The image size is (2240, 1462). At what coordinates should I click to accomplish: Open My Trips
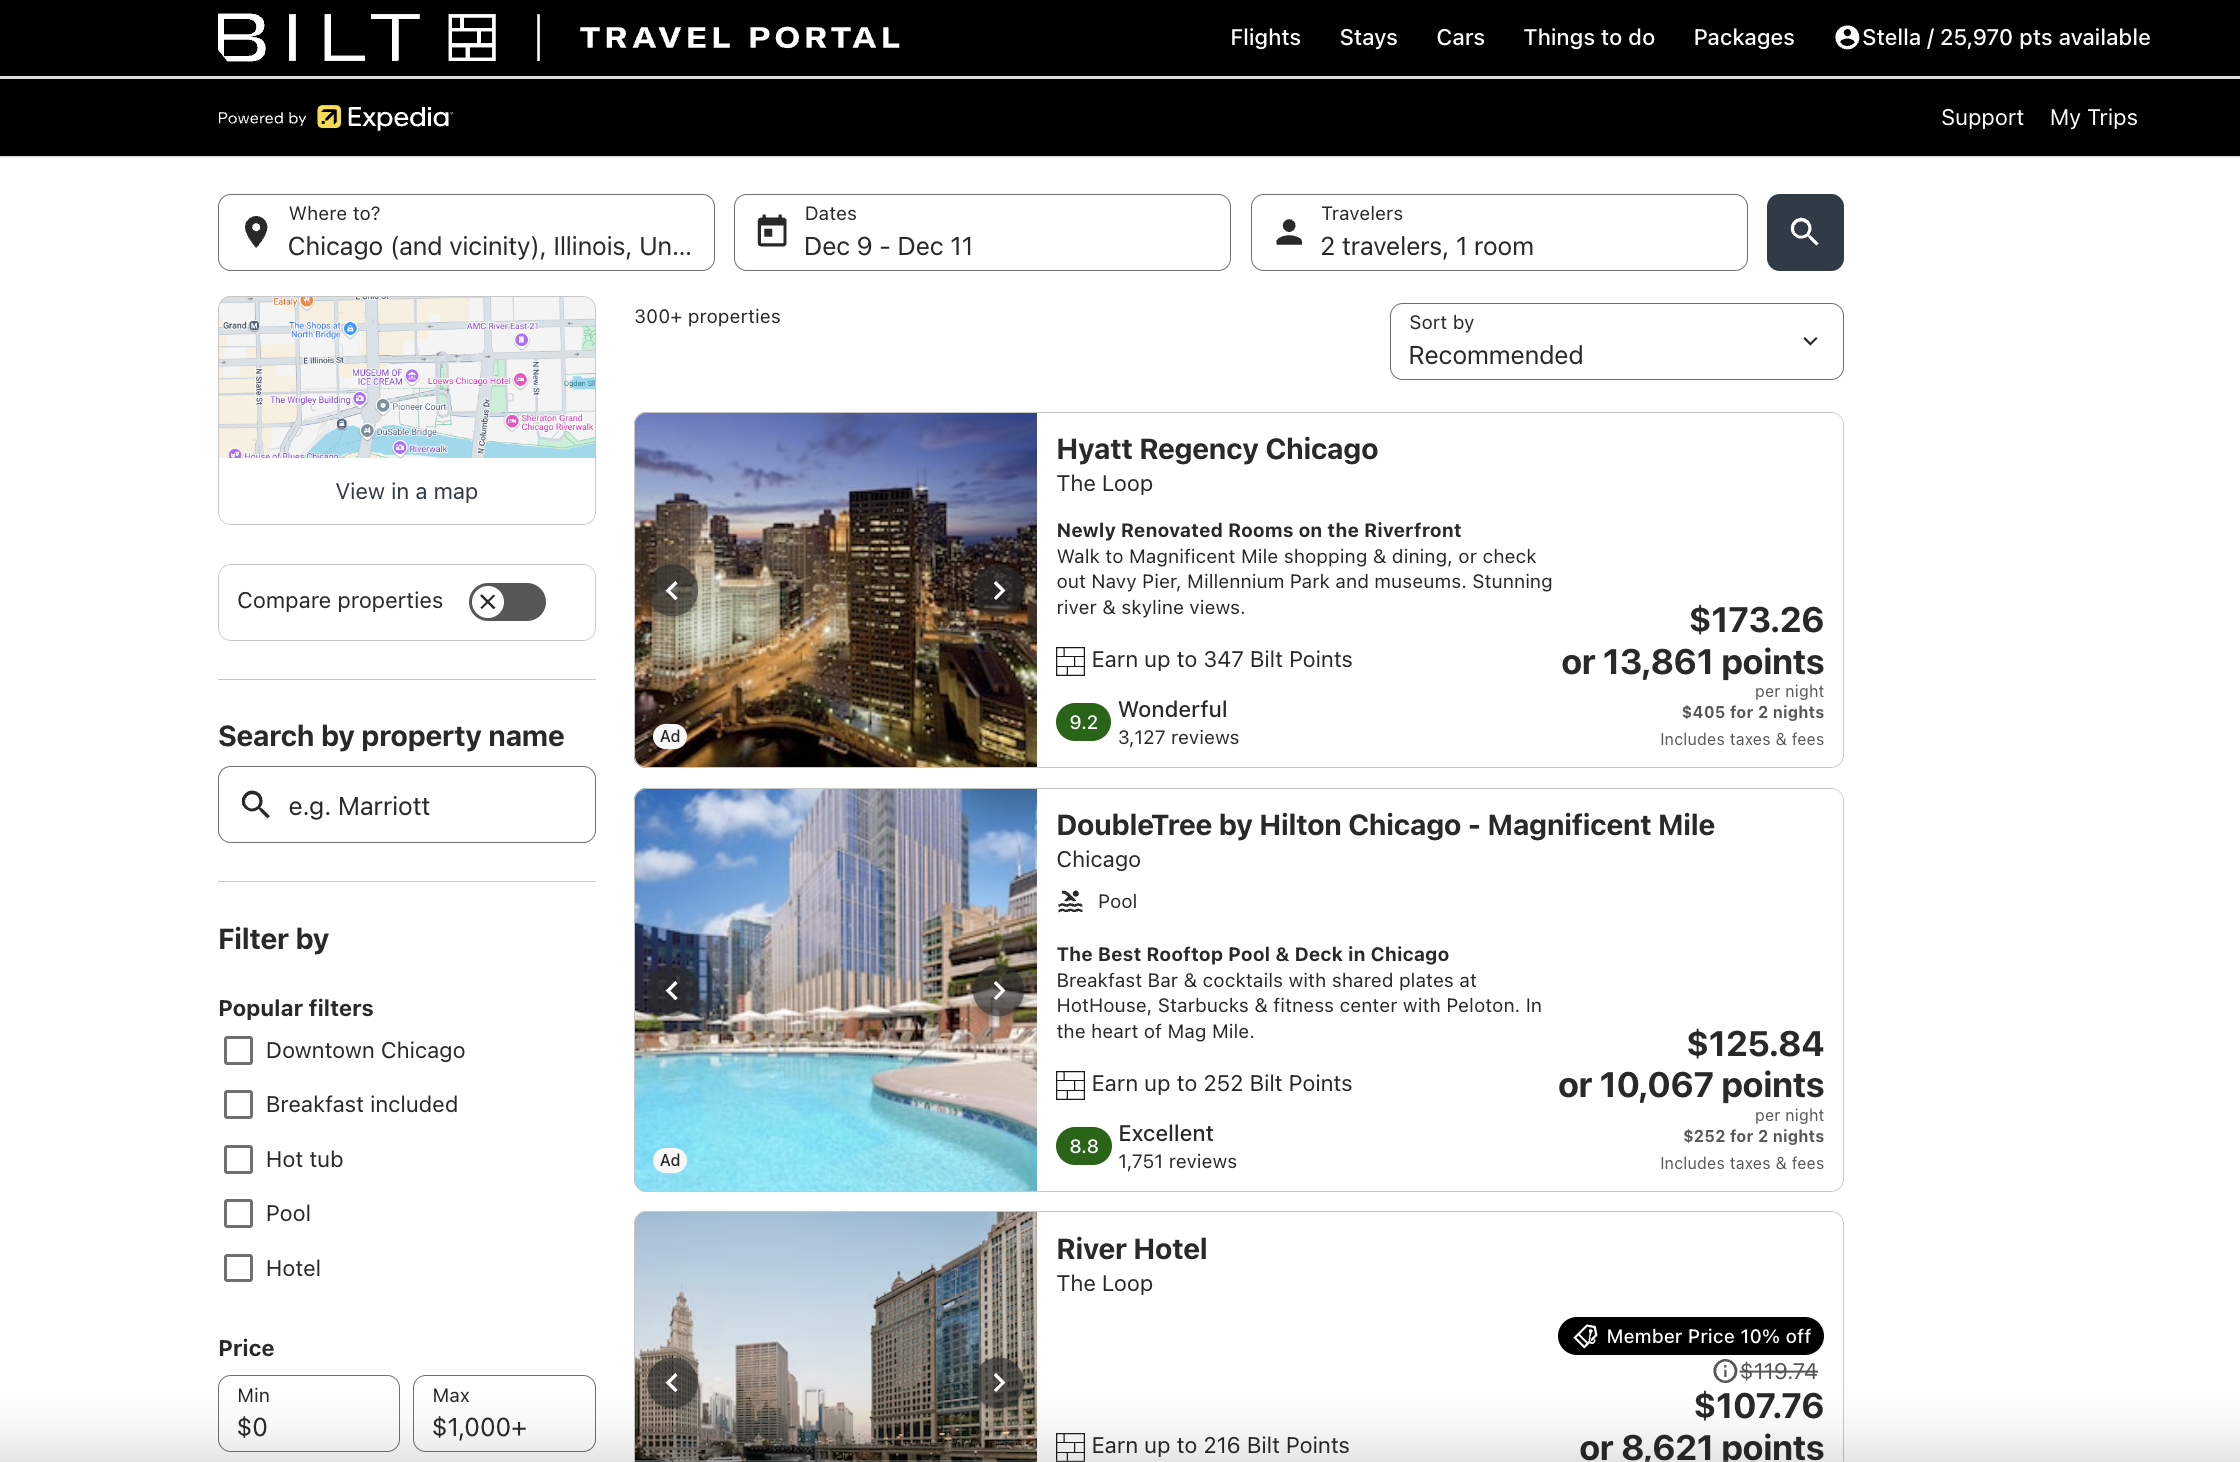(2093, 117)
